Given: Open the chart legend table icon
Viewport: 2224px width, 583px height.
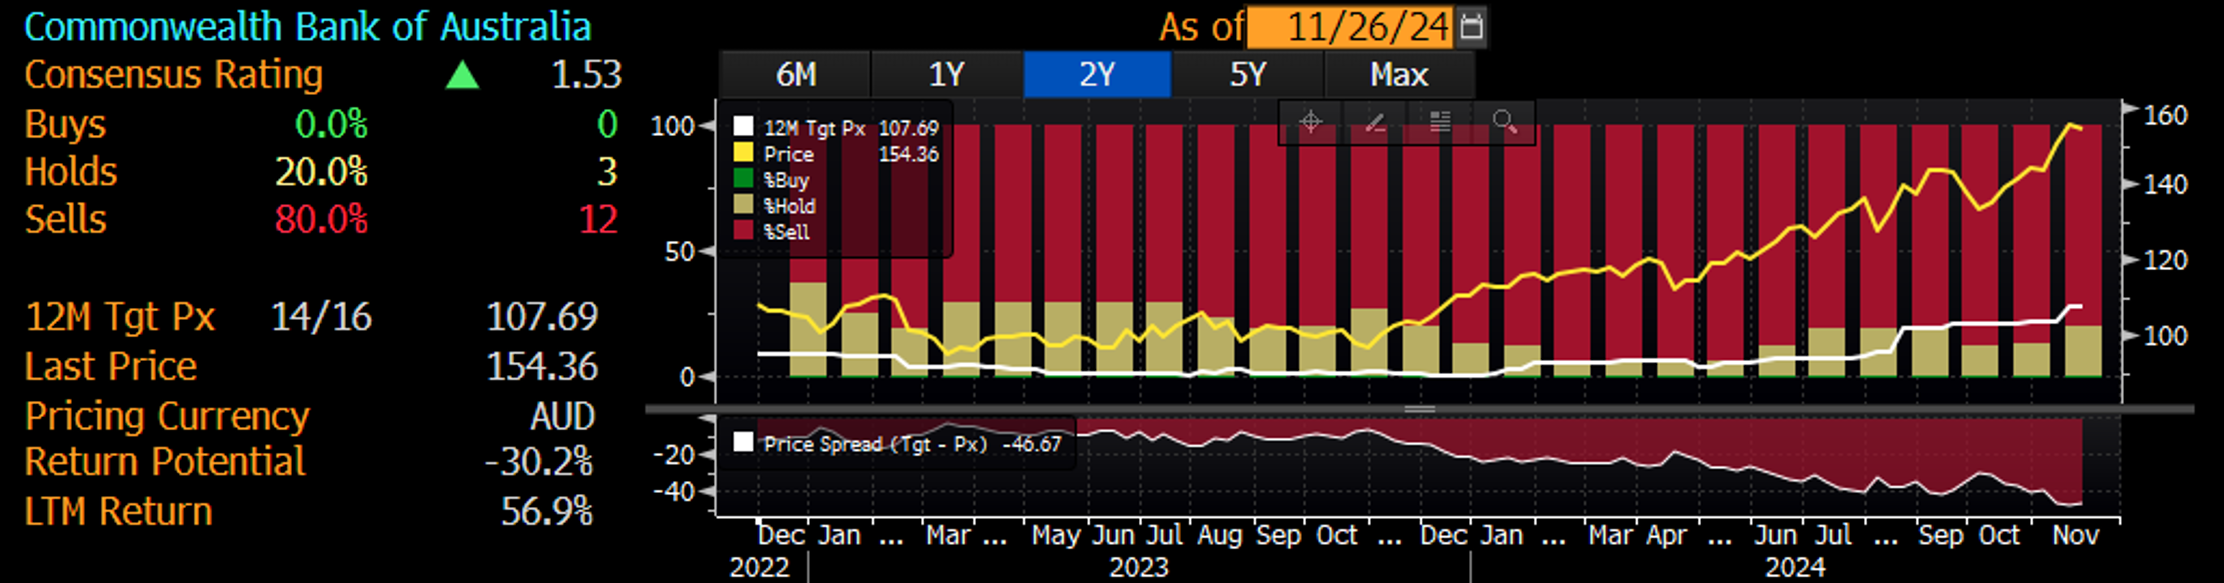Looking at the screenshot, I should (1440, 123).
